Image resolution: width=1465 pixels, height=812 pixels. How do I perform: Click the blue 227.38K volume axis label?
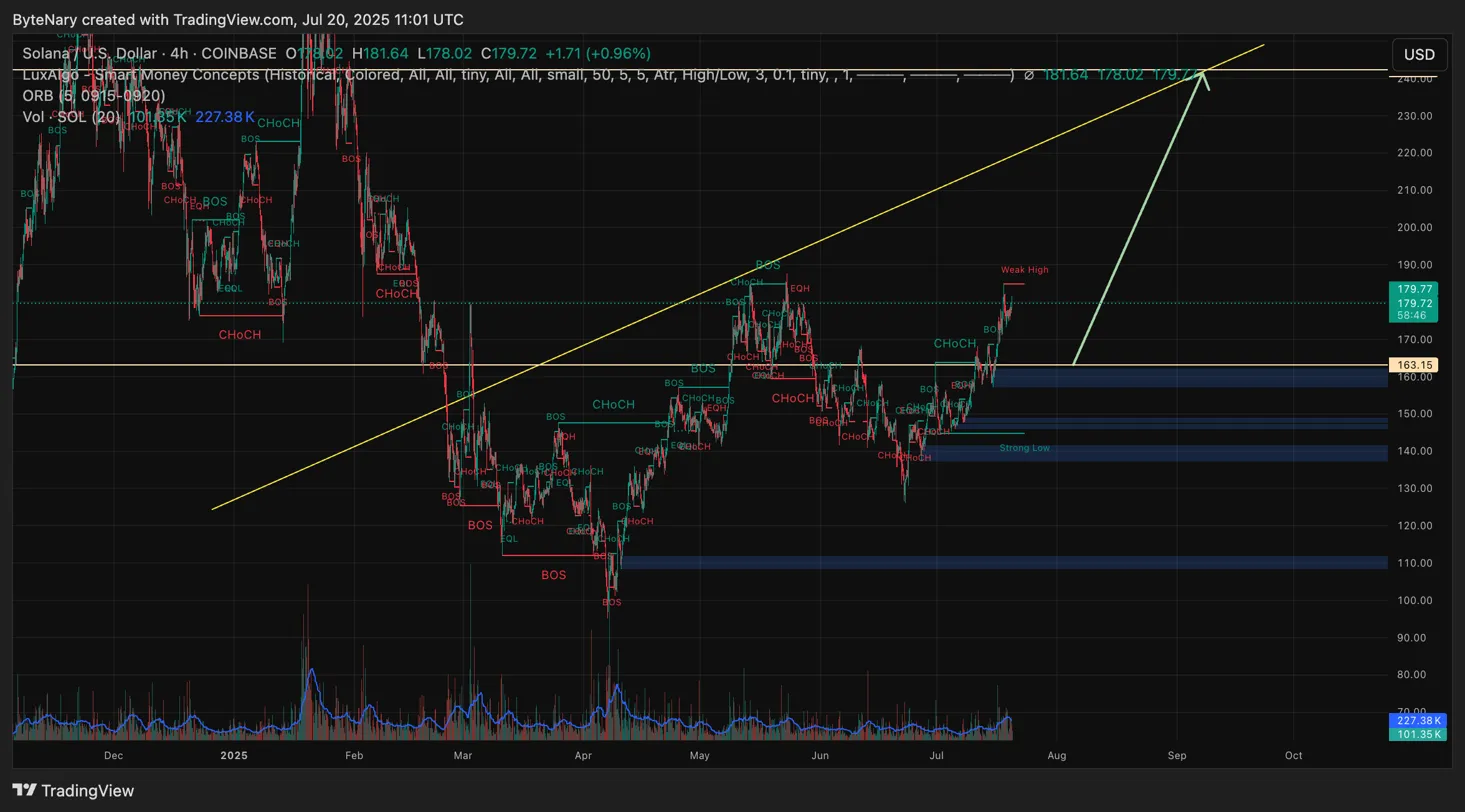(x=1413, y=720)
